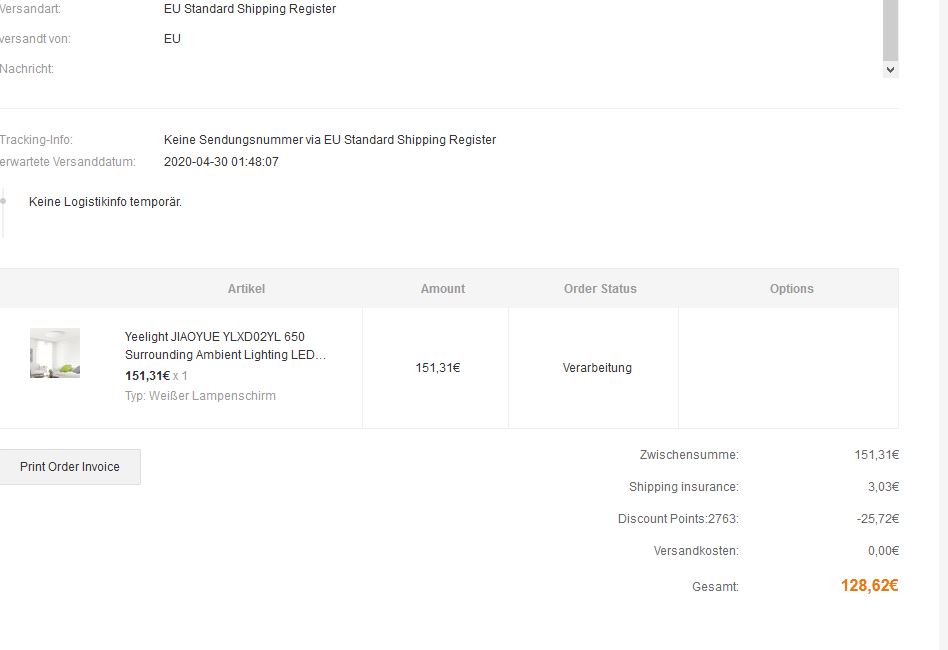The width and height of the screenshot is (948, 650).
Task: Click the Print Order Invoice button
Action: pyautogui.click(x=70, y=467)
